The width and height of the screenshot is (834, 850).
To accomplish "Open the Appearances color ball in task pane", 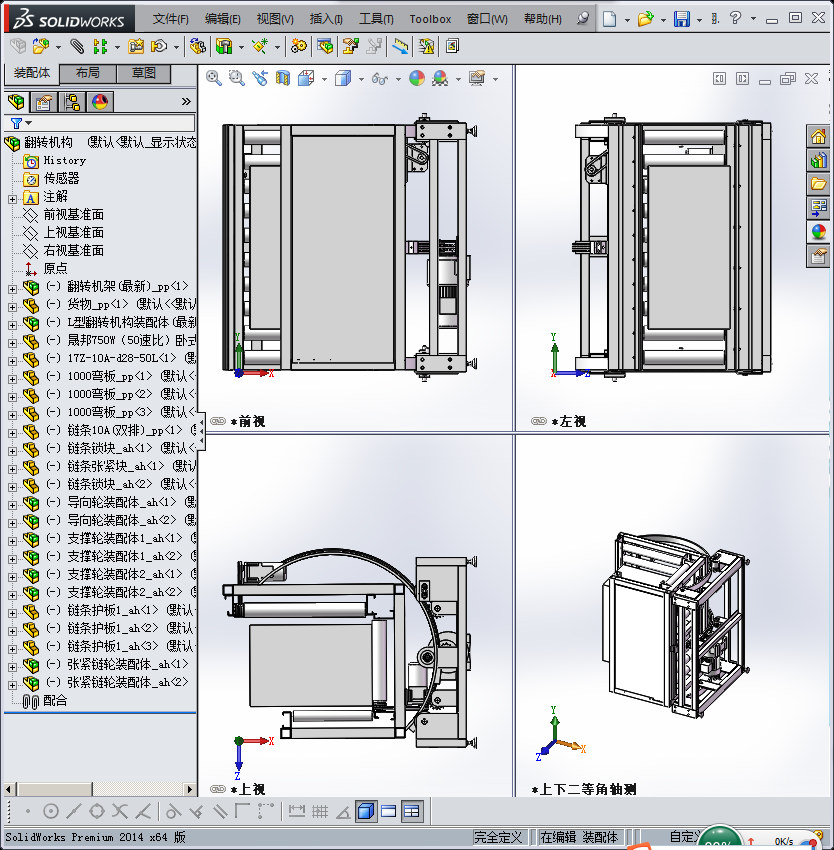I will 818,232.
